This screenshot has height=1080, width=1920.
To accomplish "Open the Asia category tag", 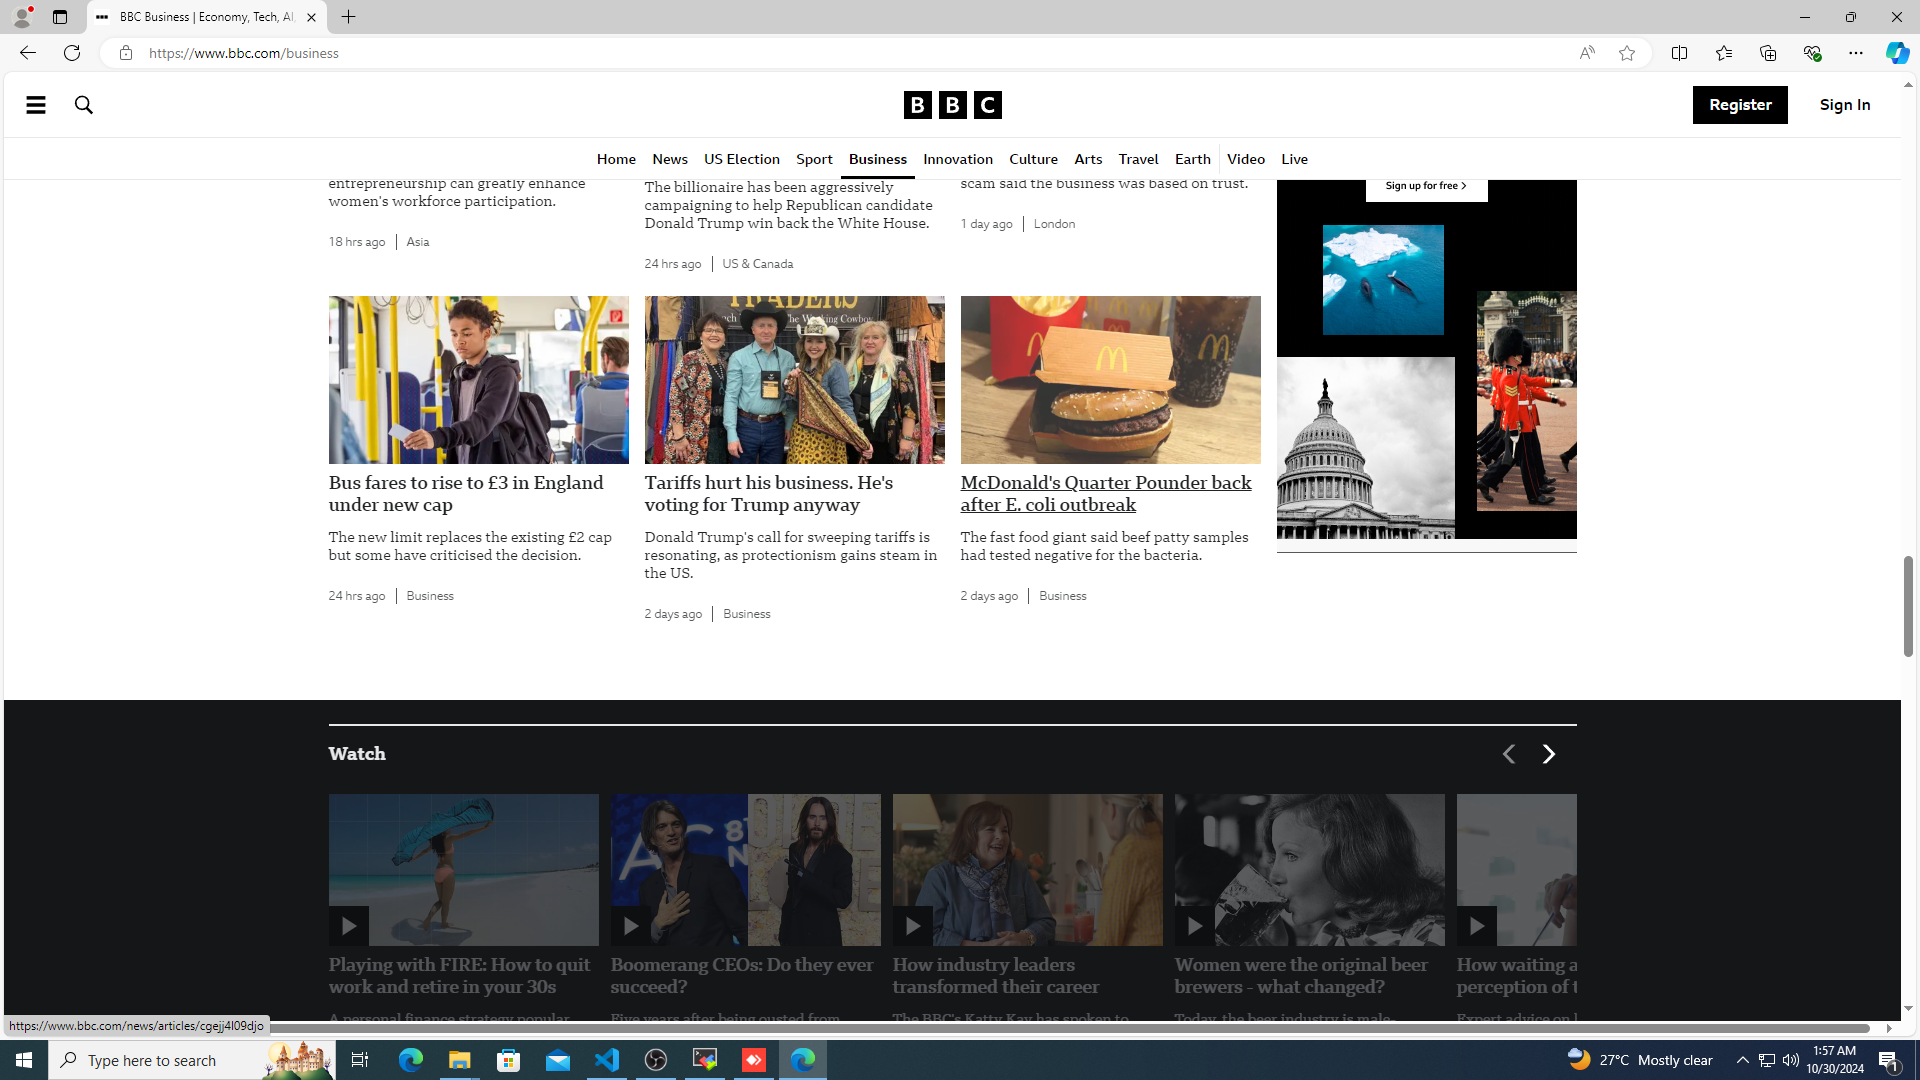I will [418, 242].
